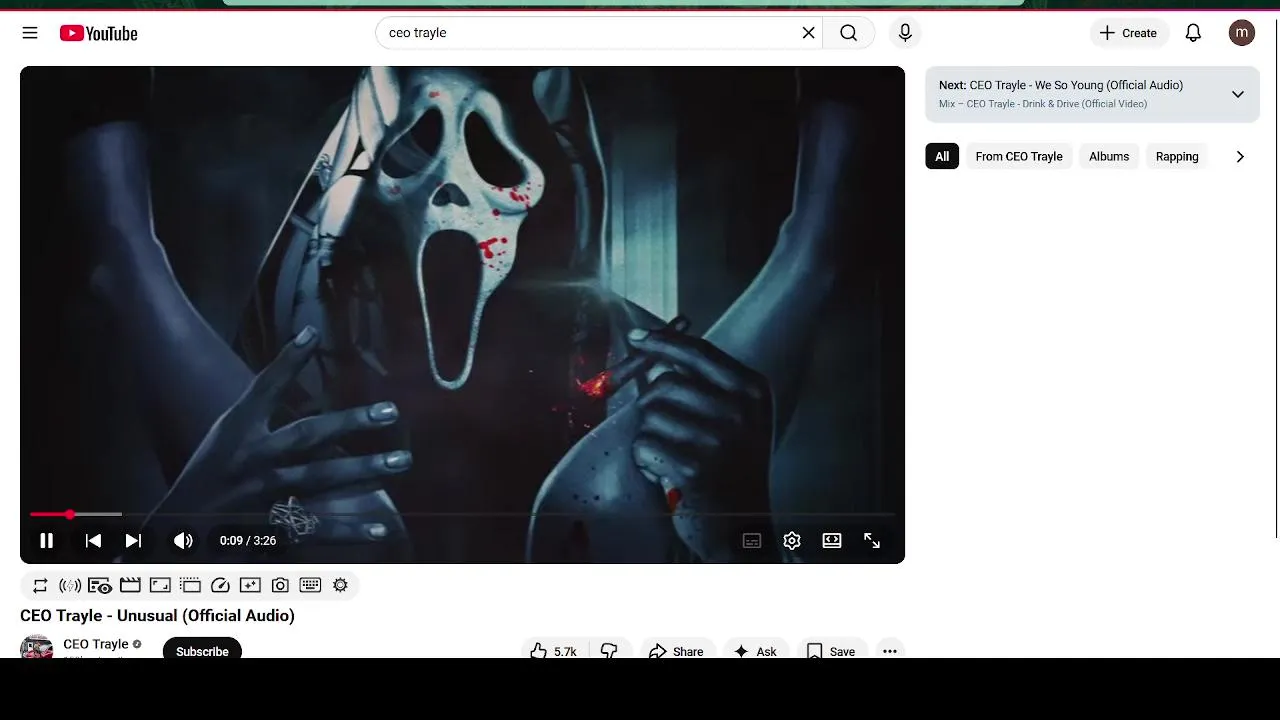The height and width of the screenshot is (720, 1280).
Task: Click the red progress scrubber handle
Action: click(x=70, y=514)
